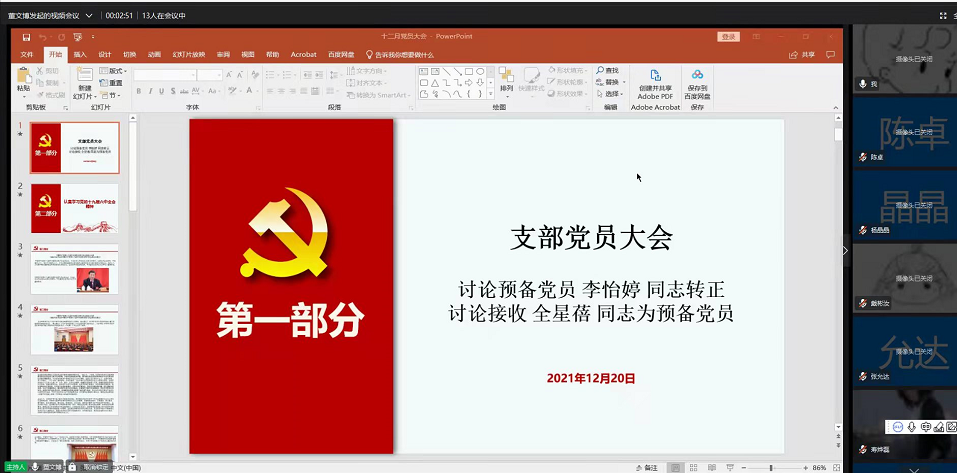Screen dimensions: 957x473
Task: Click the zoom in plus button
Action: 806,468
